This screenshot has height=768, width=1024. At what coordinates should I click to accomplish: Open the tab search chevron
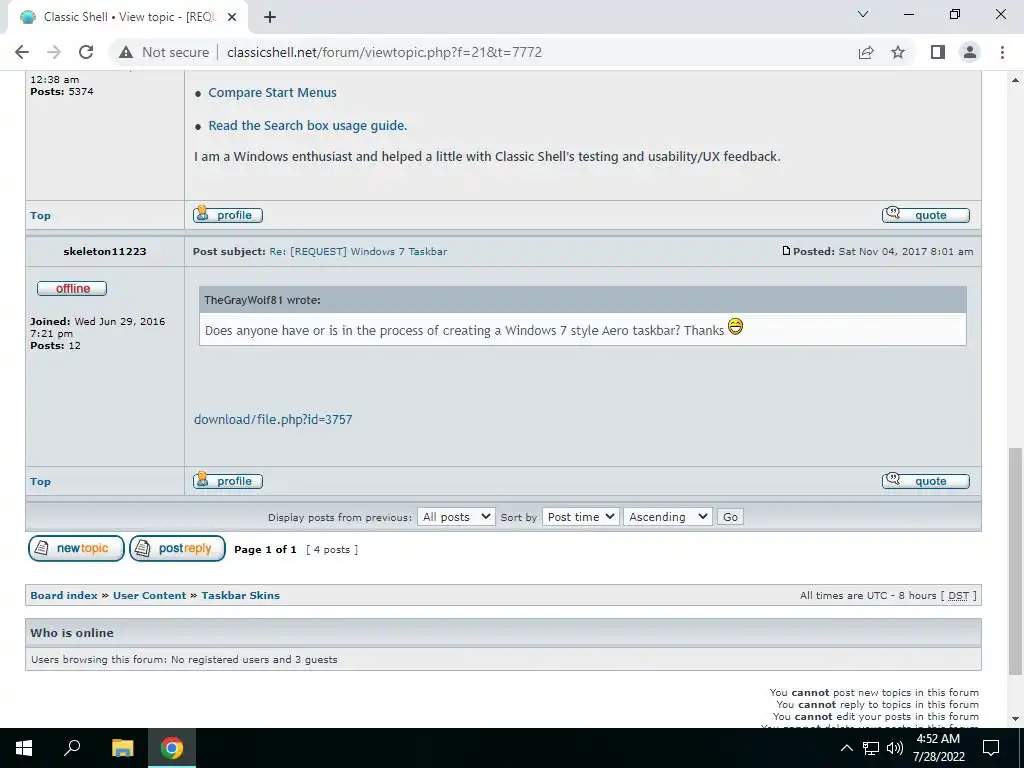(x=863, y=14)
